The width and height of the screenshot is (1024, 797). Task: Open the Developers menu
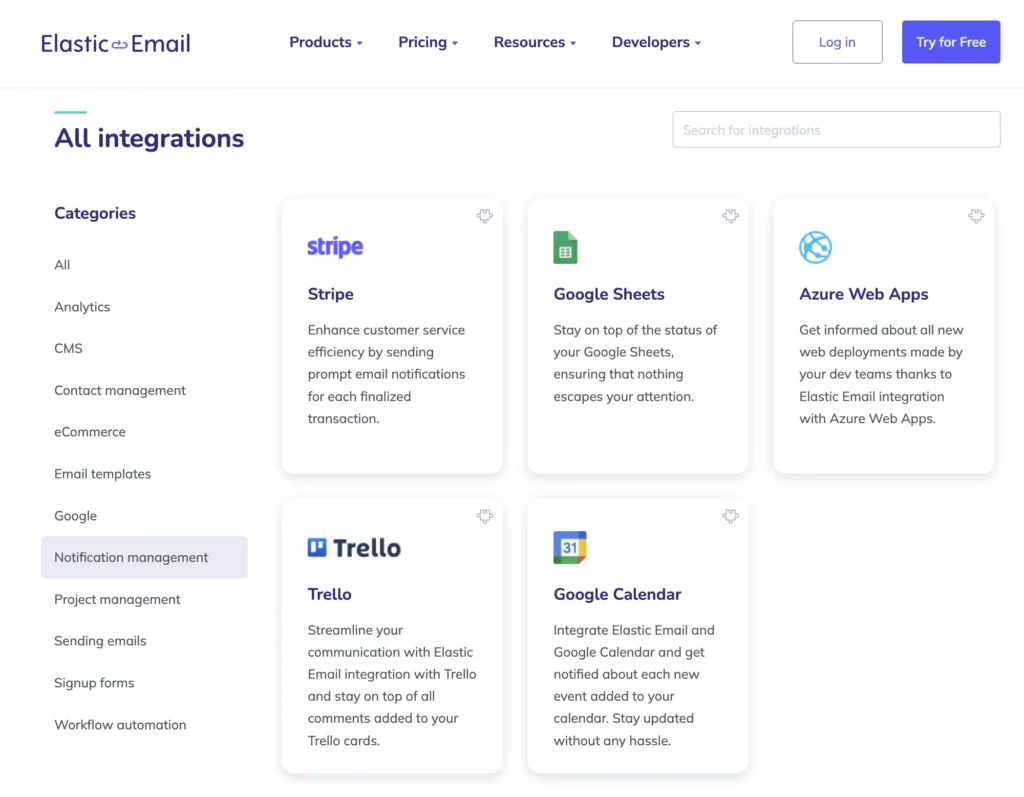[656, 42]
